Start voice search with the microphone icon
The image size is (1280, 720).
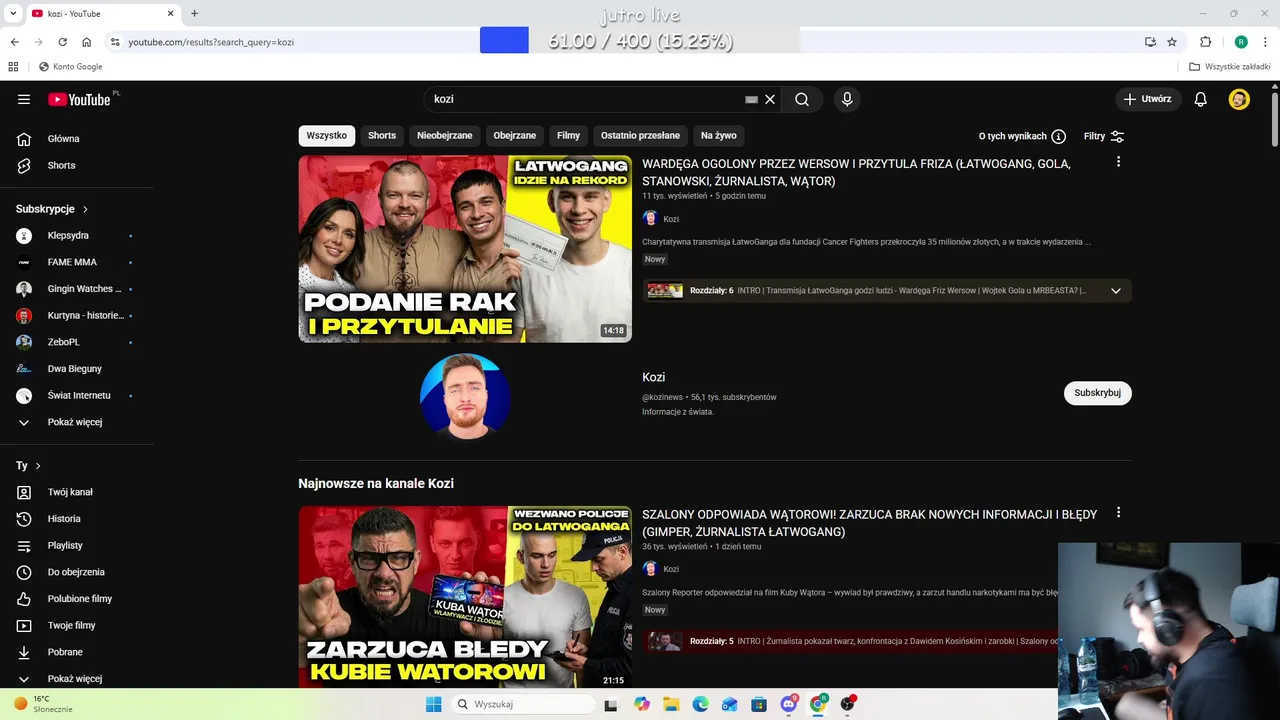847,99
